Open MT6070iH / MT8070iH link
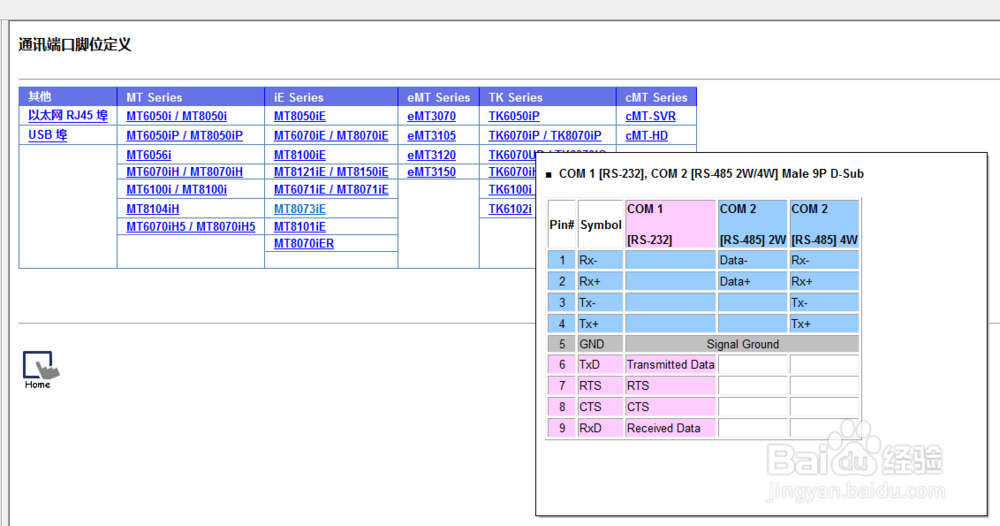The width and height of the screenshot is (1000, 526). tap(184, 172)
